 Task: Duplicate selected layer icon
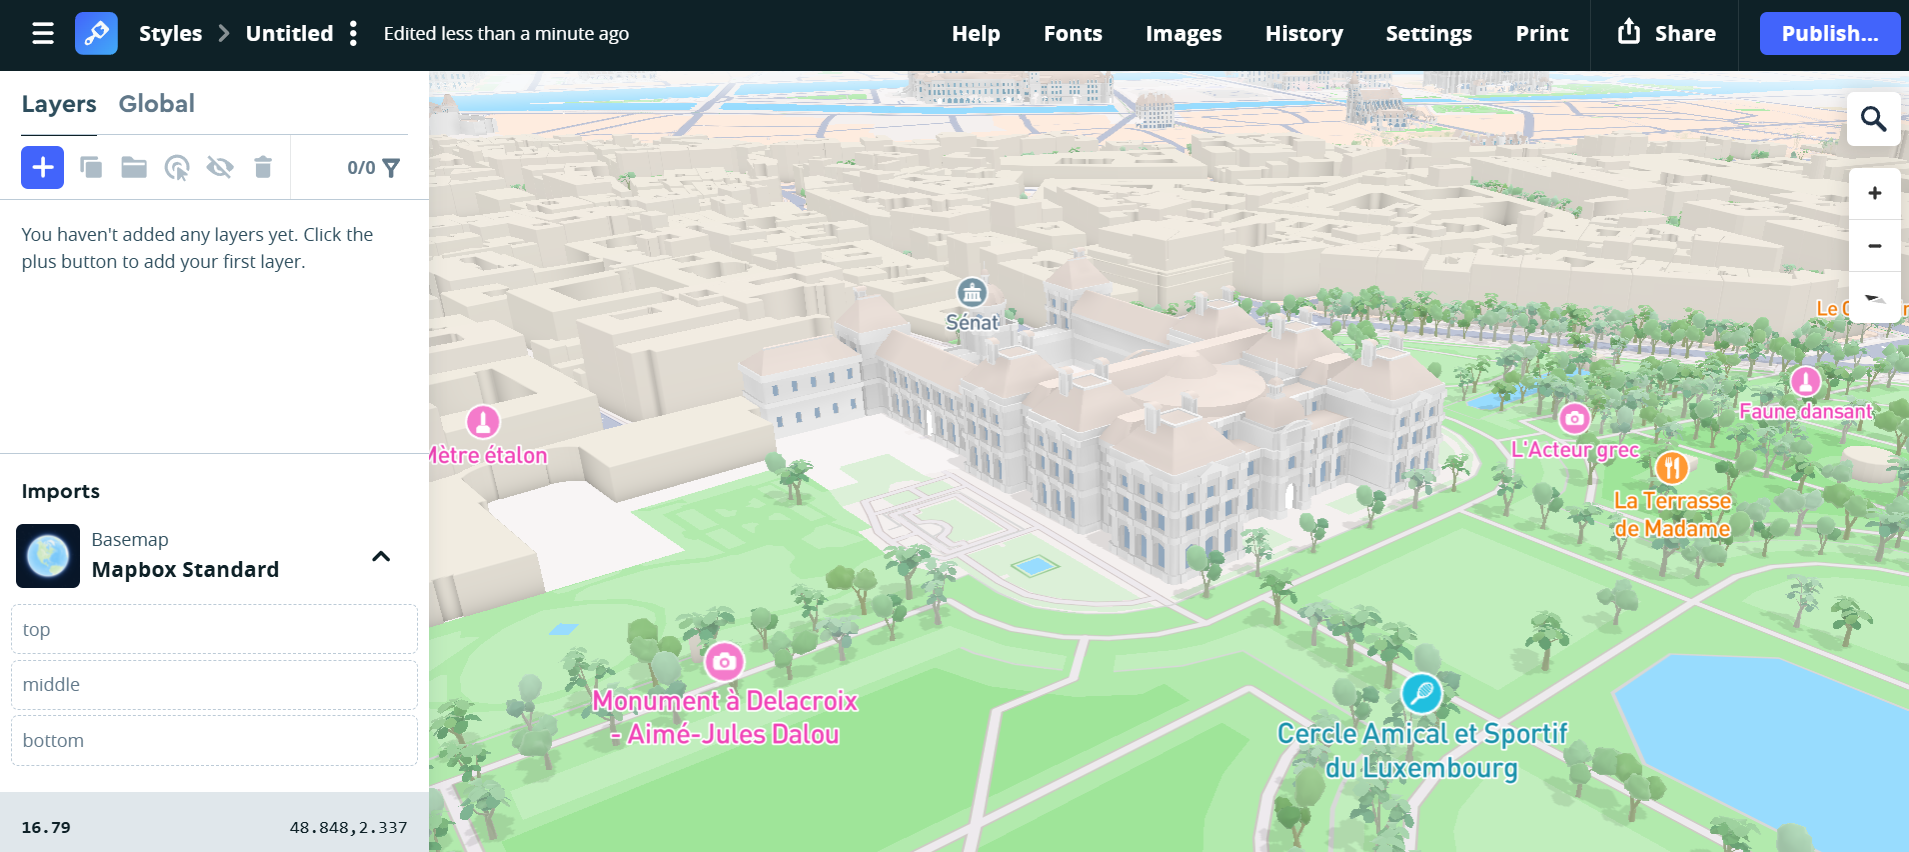point(91,167)
